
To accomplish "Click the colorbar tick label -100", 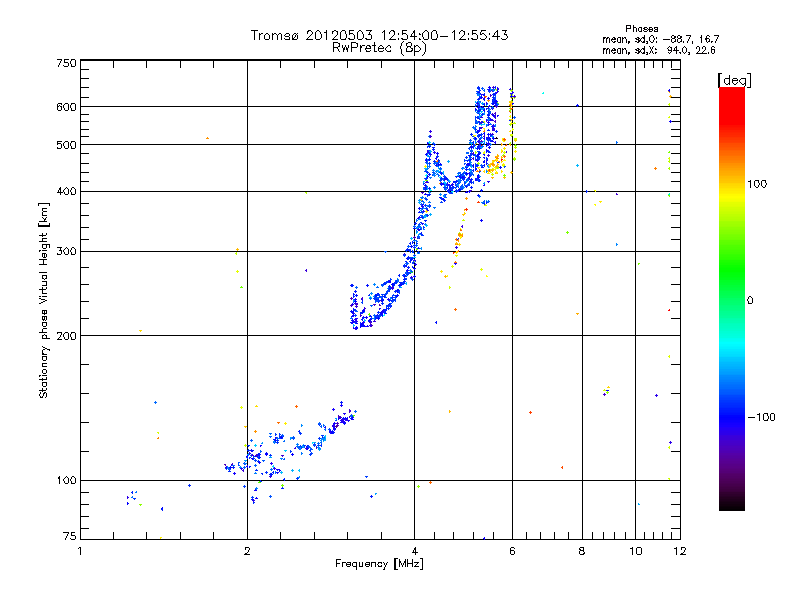I will [761, 417].
